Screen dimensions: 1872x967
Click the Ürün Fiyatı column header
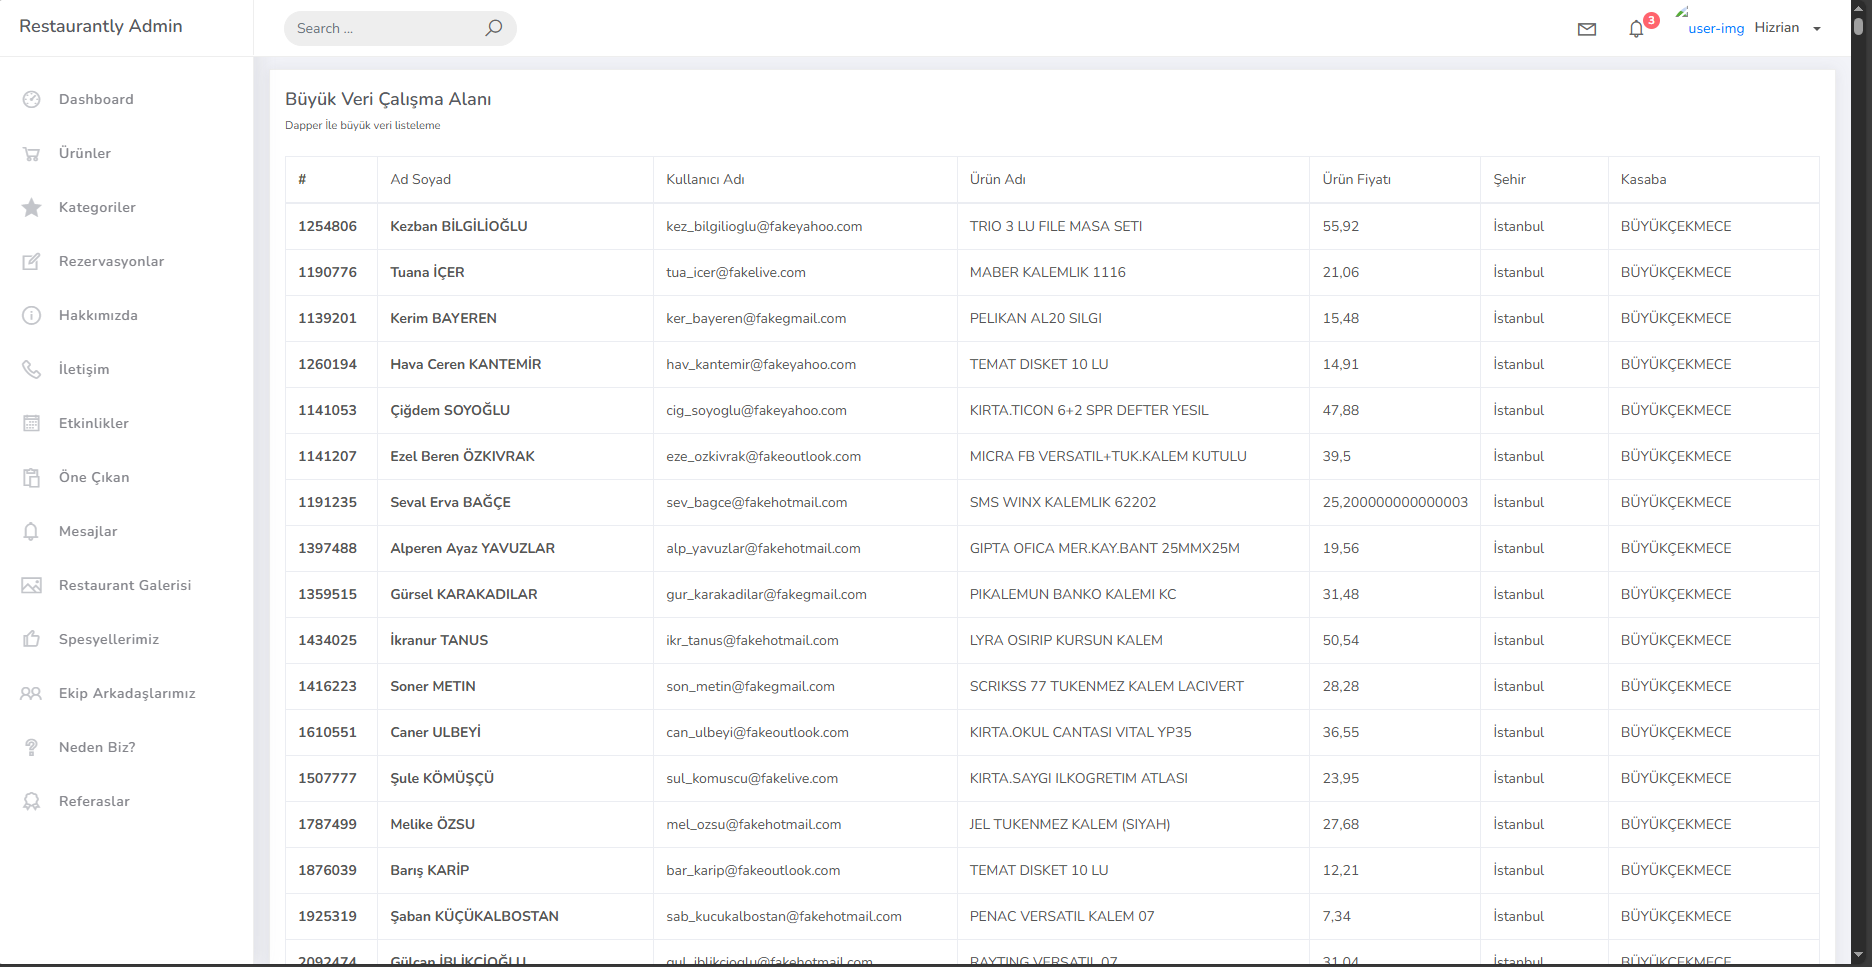[1356, 179]
